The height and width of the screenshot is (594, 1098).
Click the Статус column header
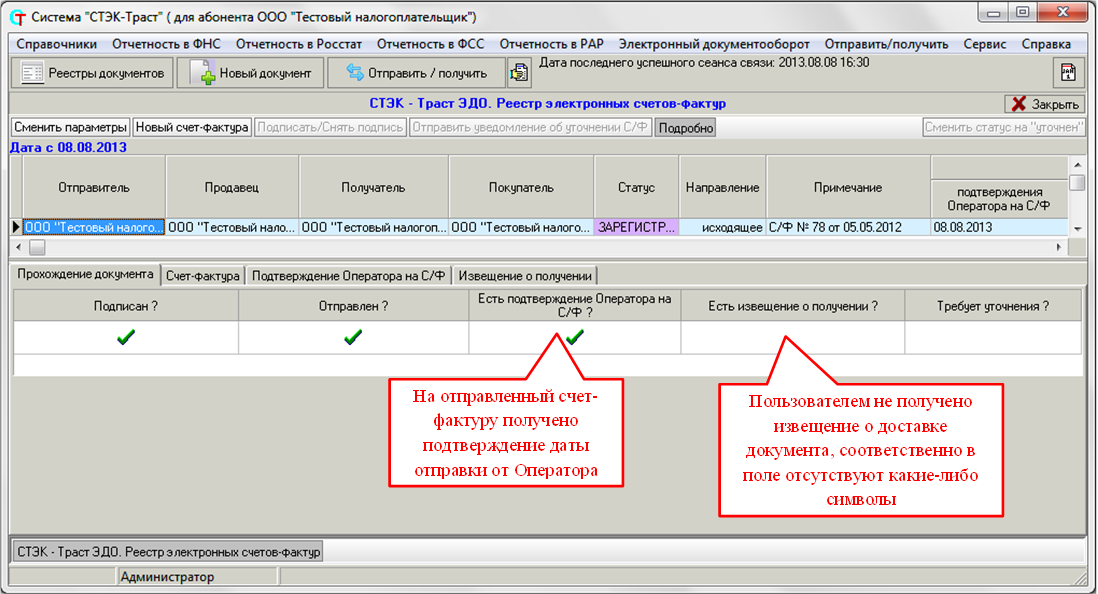pos(636,188)
